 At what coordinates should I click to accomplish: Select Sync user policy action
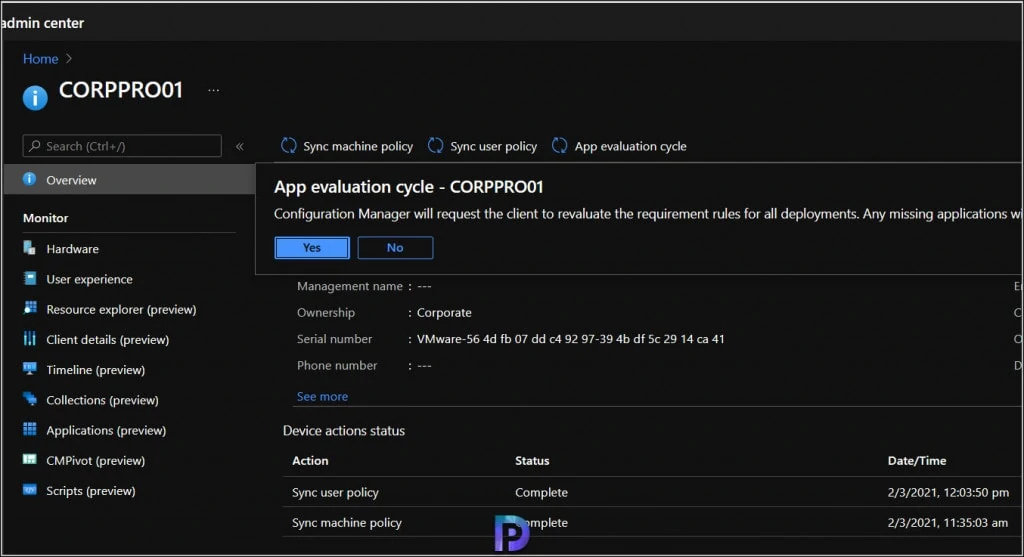click(x=483, y=146)
